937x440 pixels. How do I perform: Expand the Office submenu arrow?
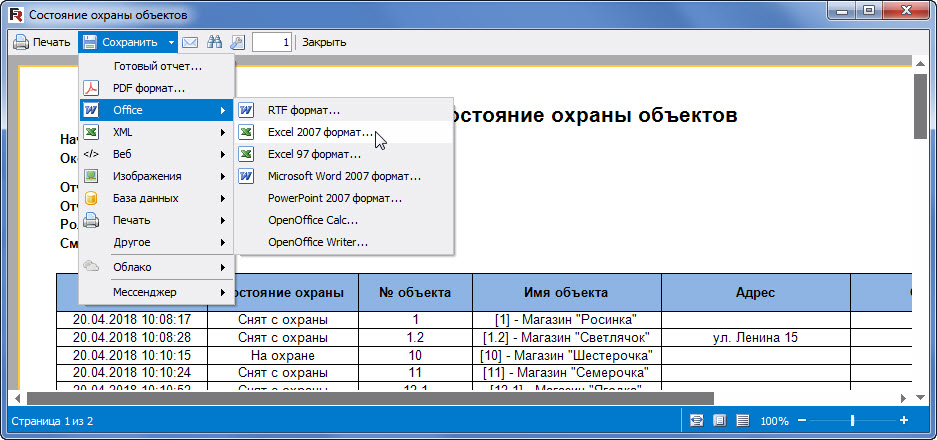[223, 111]
